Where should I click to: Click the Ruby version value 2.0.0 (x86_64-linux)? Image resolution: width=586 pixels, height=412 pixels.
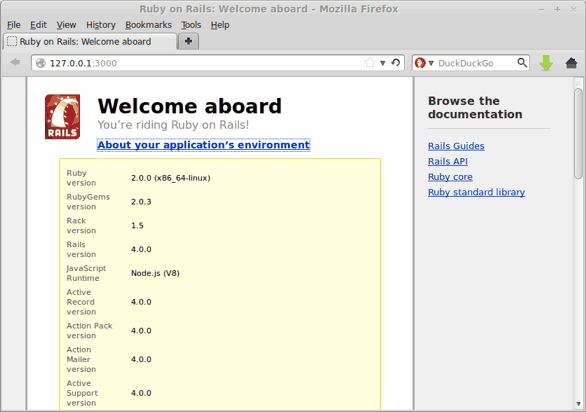tap(171, 178)
